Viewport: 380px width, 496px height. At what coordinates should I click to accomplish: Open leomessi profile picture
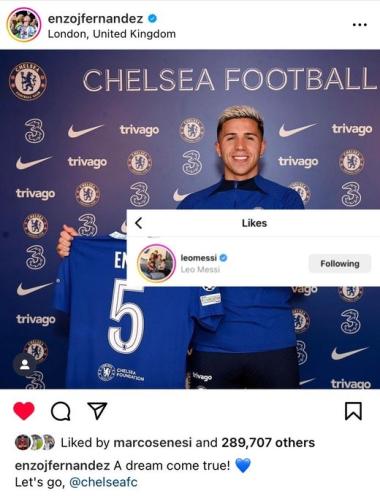[156, 263]
